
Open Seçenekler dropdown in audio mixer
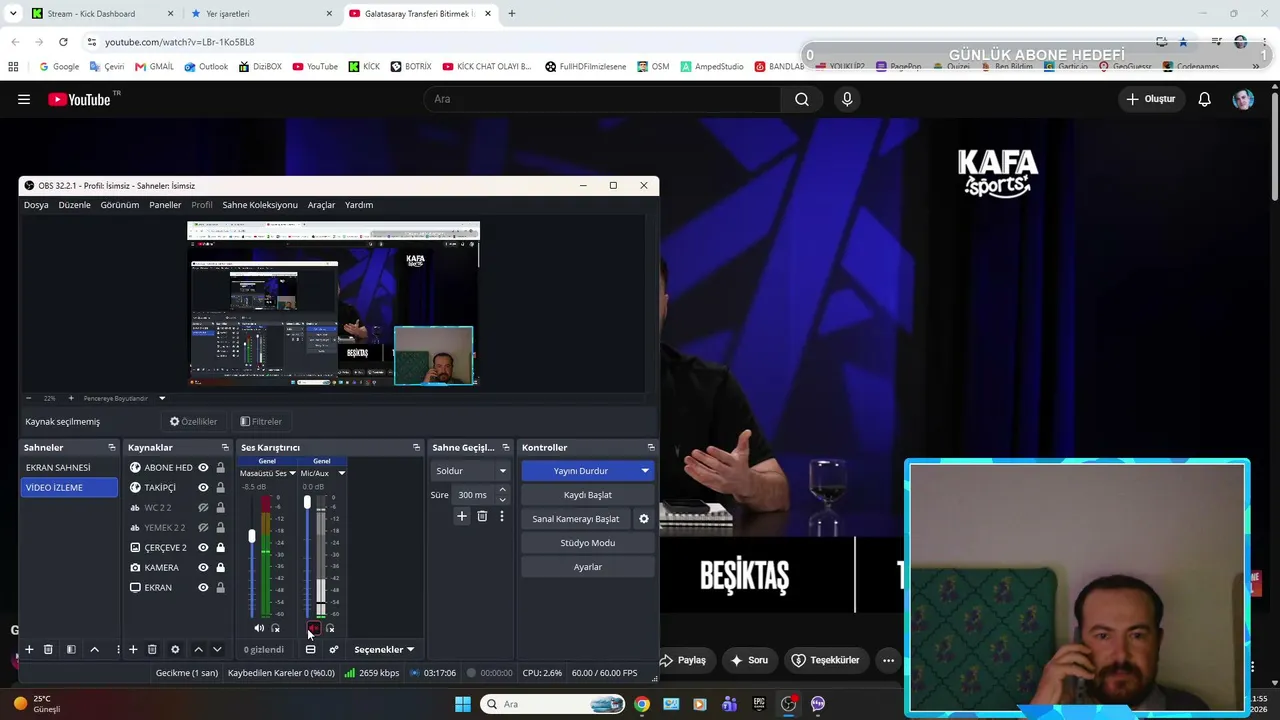384,649
